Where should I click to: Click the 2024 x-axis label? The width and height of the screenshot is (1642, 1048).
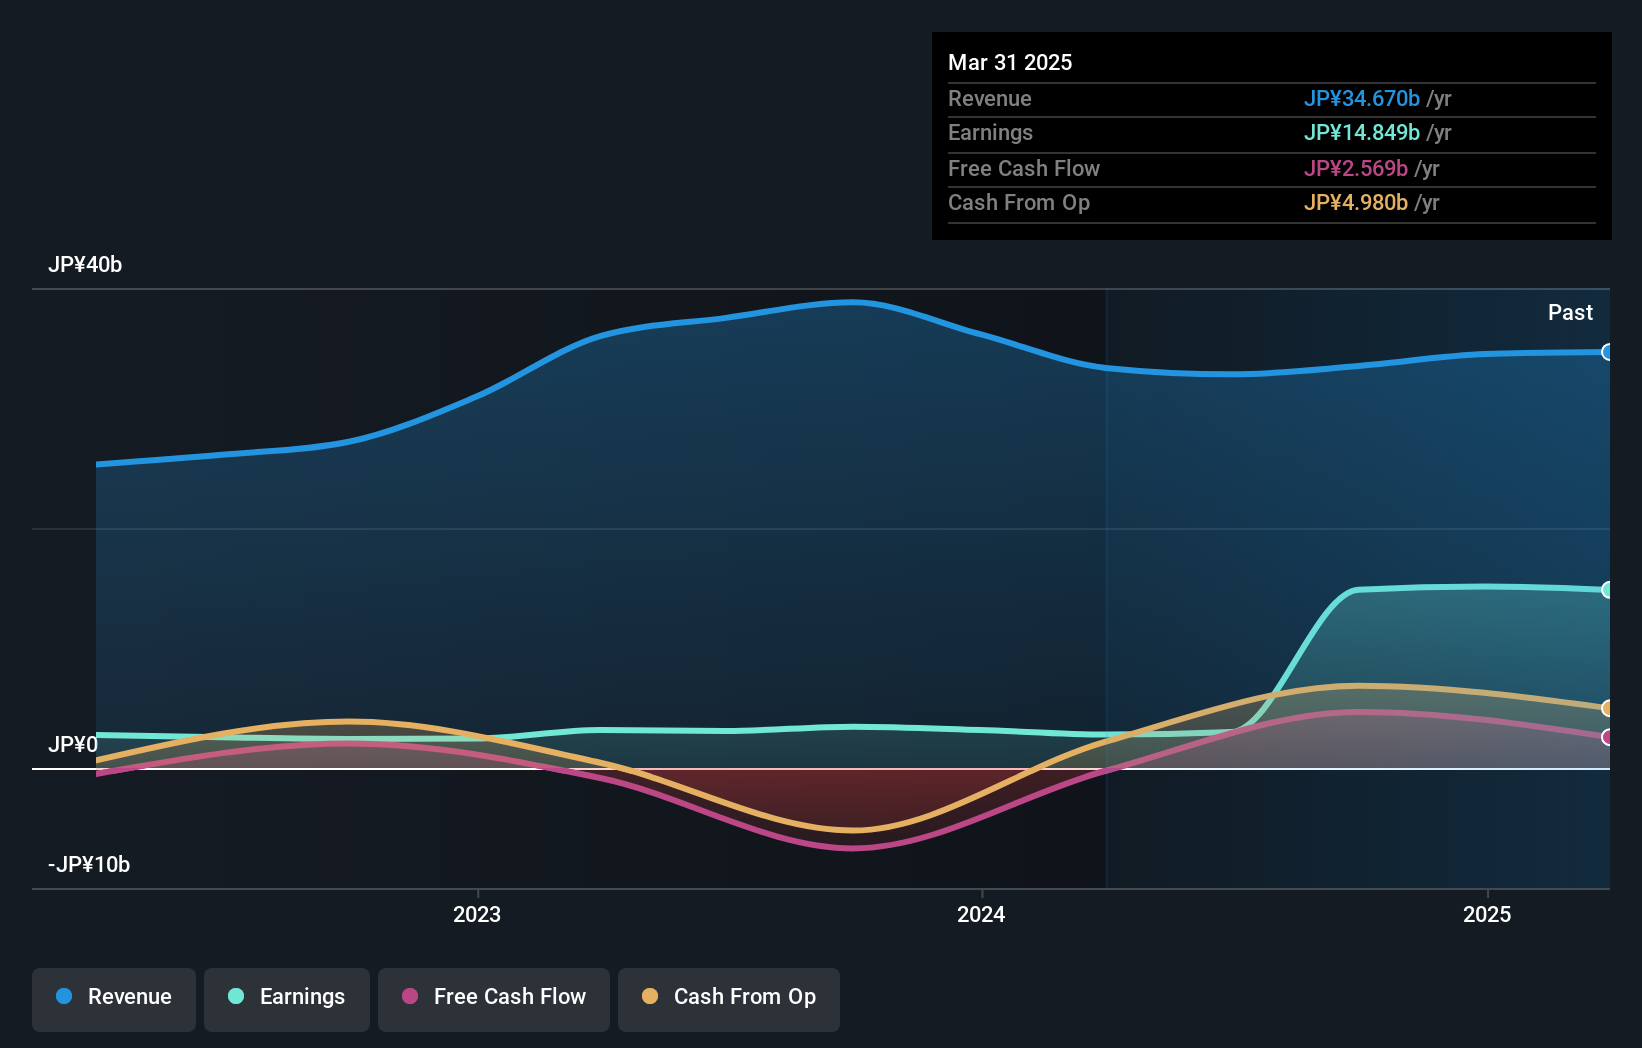click(x=981, y=915)
